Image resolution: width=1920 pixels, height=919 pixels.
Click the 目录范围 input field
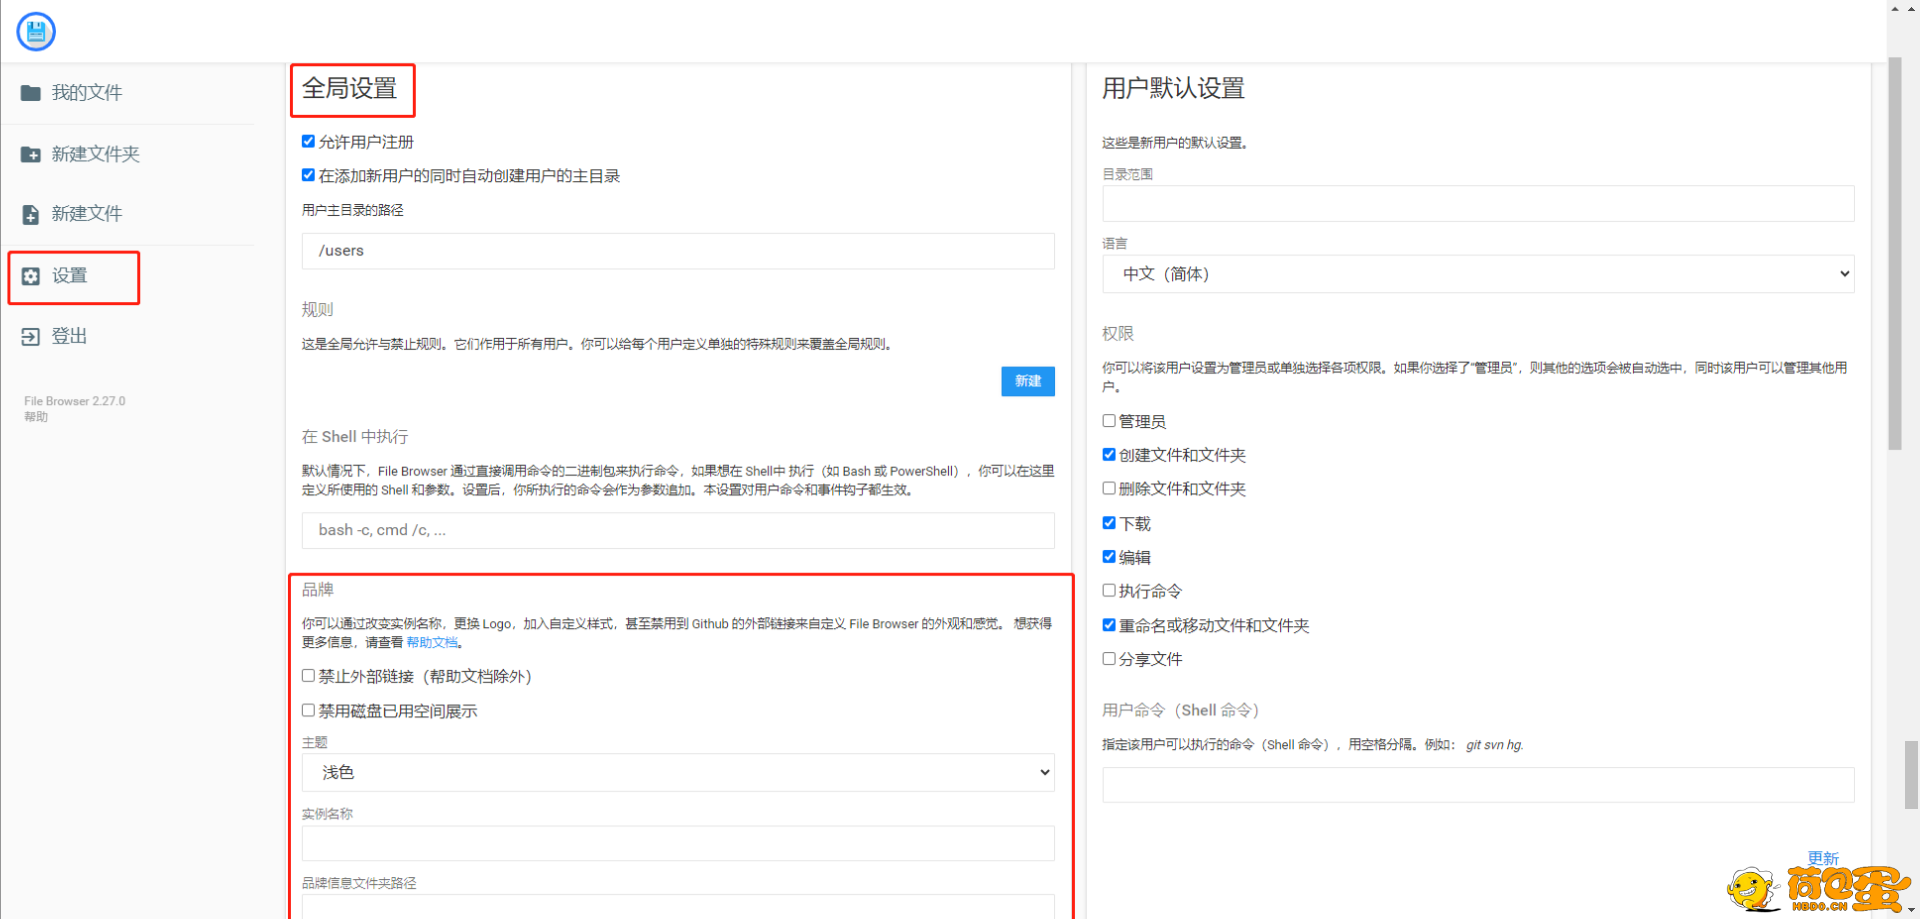click(x=1478, y=203)
